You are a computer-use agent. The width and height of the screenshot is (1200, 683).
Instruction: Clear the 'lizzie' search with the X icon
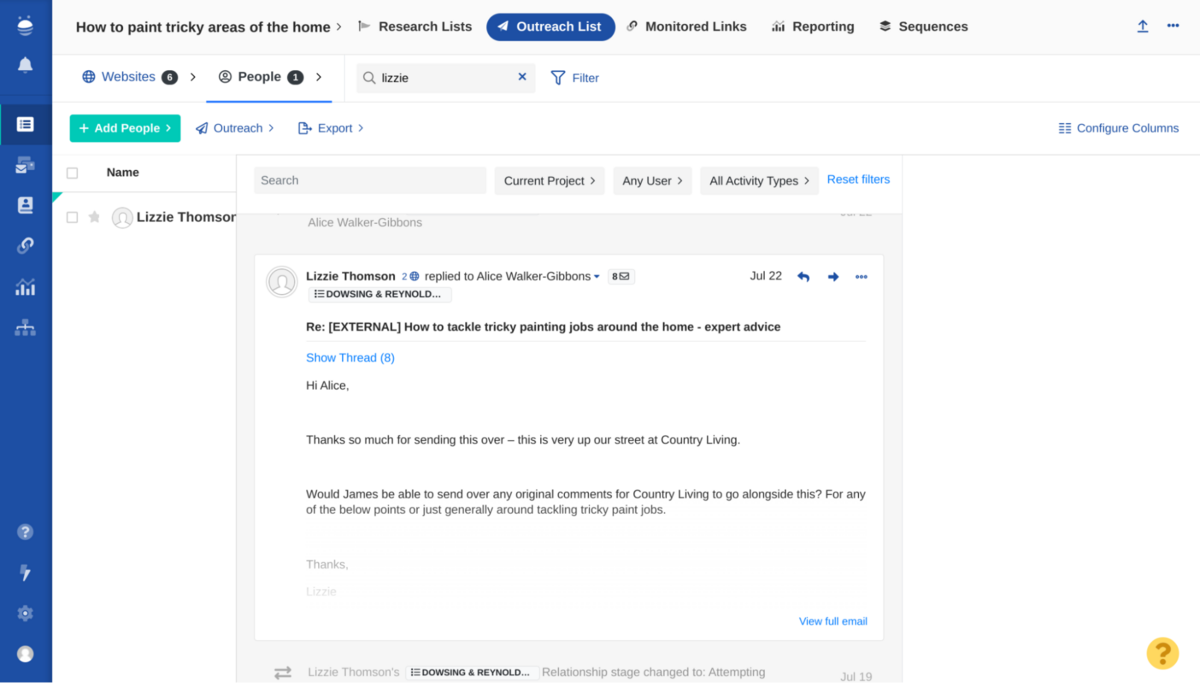click(x=522, y=77)
